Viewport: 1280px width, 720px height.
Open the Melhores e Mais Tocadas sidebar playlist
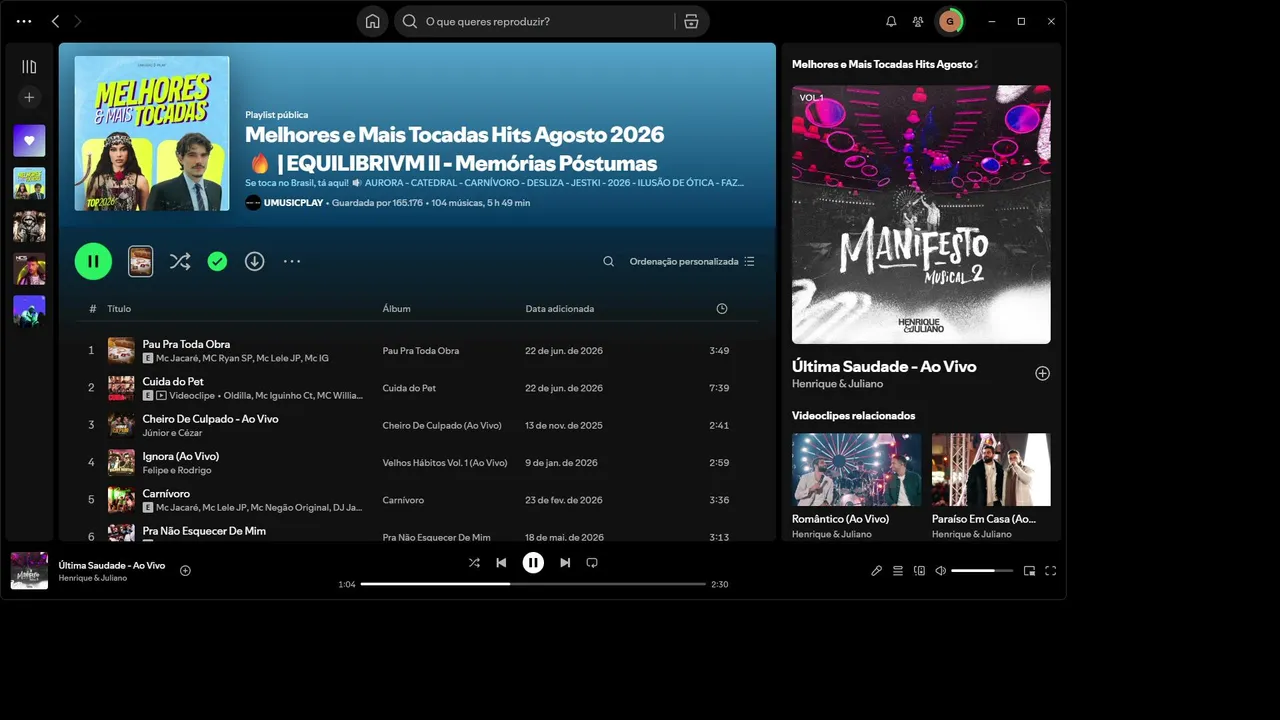(x=29, y=184)
